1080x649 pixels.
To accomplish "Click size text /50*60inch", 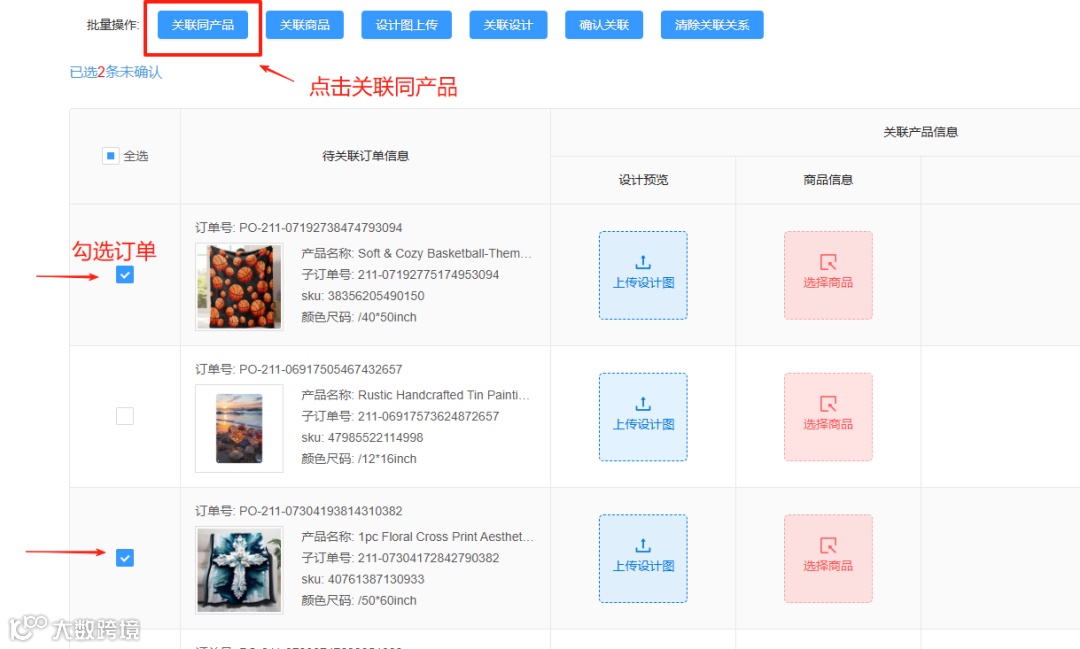I will [x=387, y=600].
